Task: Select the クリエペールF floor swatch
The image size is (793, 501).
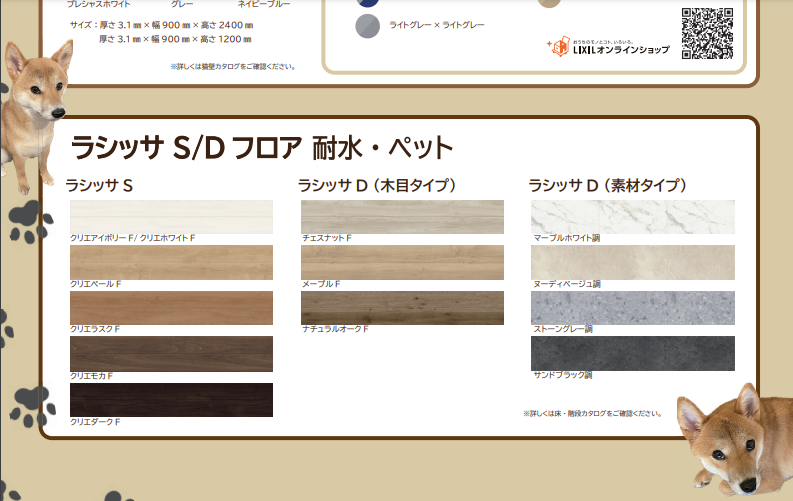Action: 171,262
